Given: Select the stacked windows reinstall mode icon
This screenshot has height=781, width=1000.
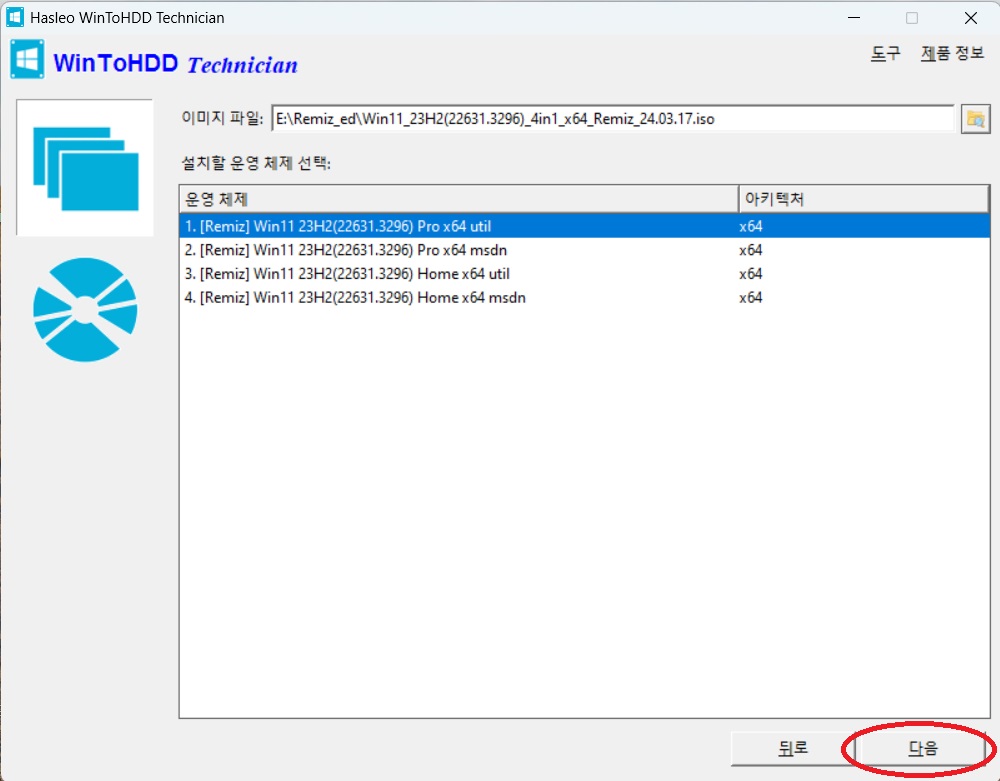Looking at the screenshot, I should tap(85, 168).
